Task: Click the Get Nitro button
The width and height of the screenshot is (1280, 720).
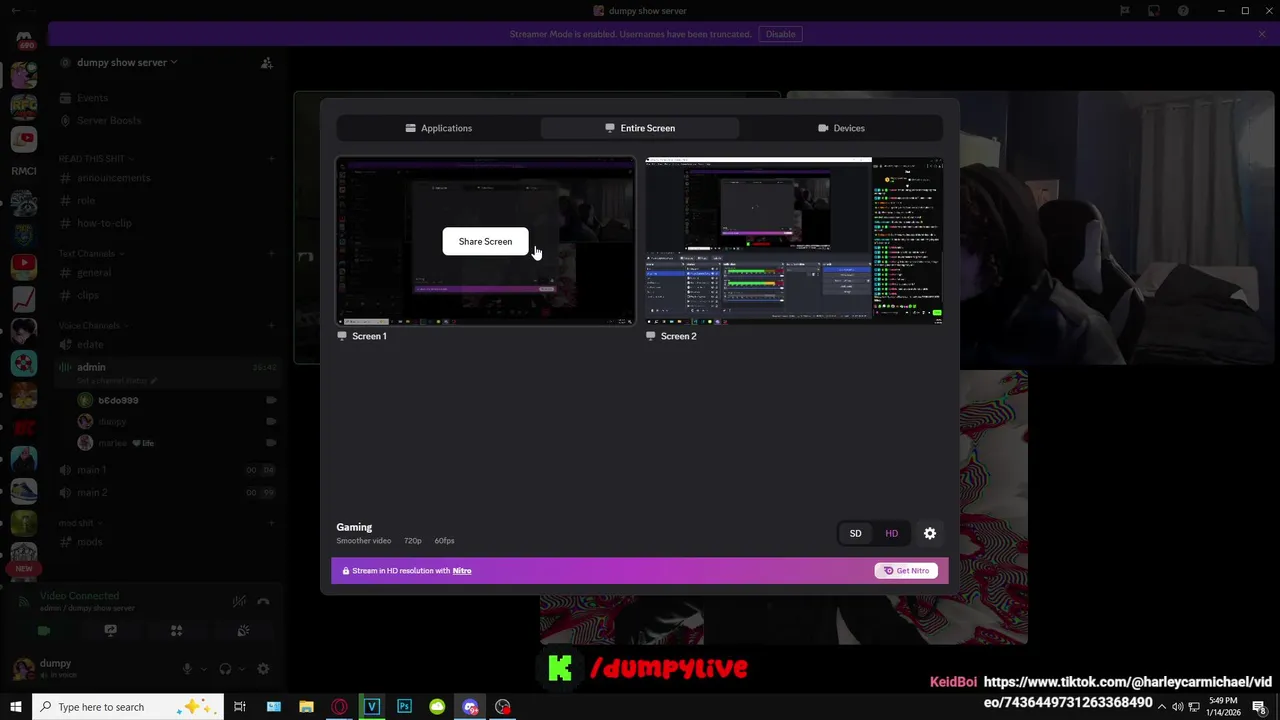Action: coord(906,571)
